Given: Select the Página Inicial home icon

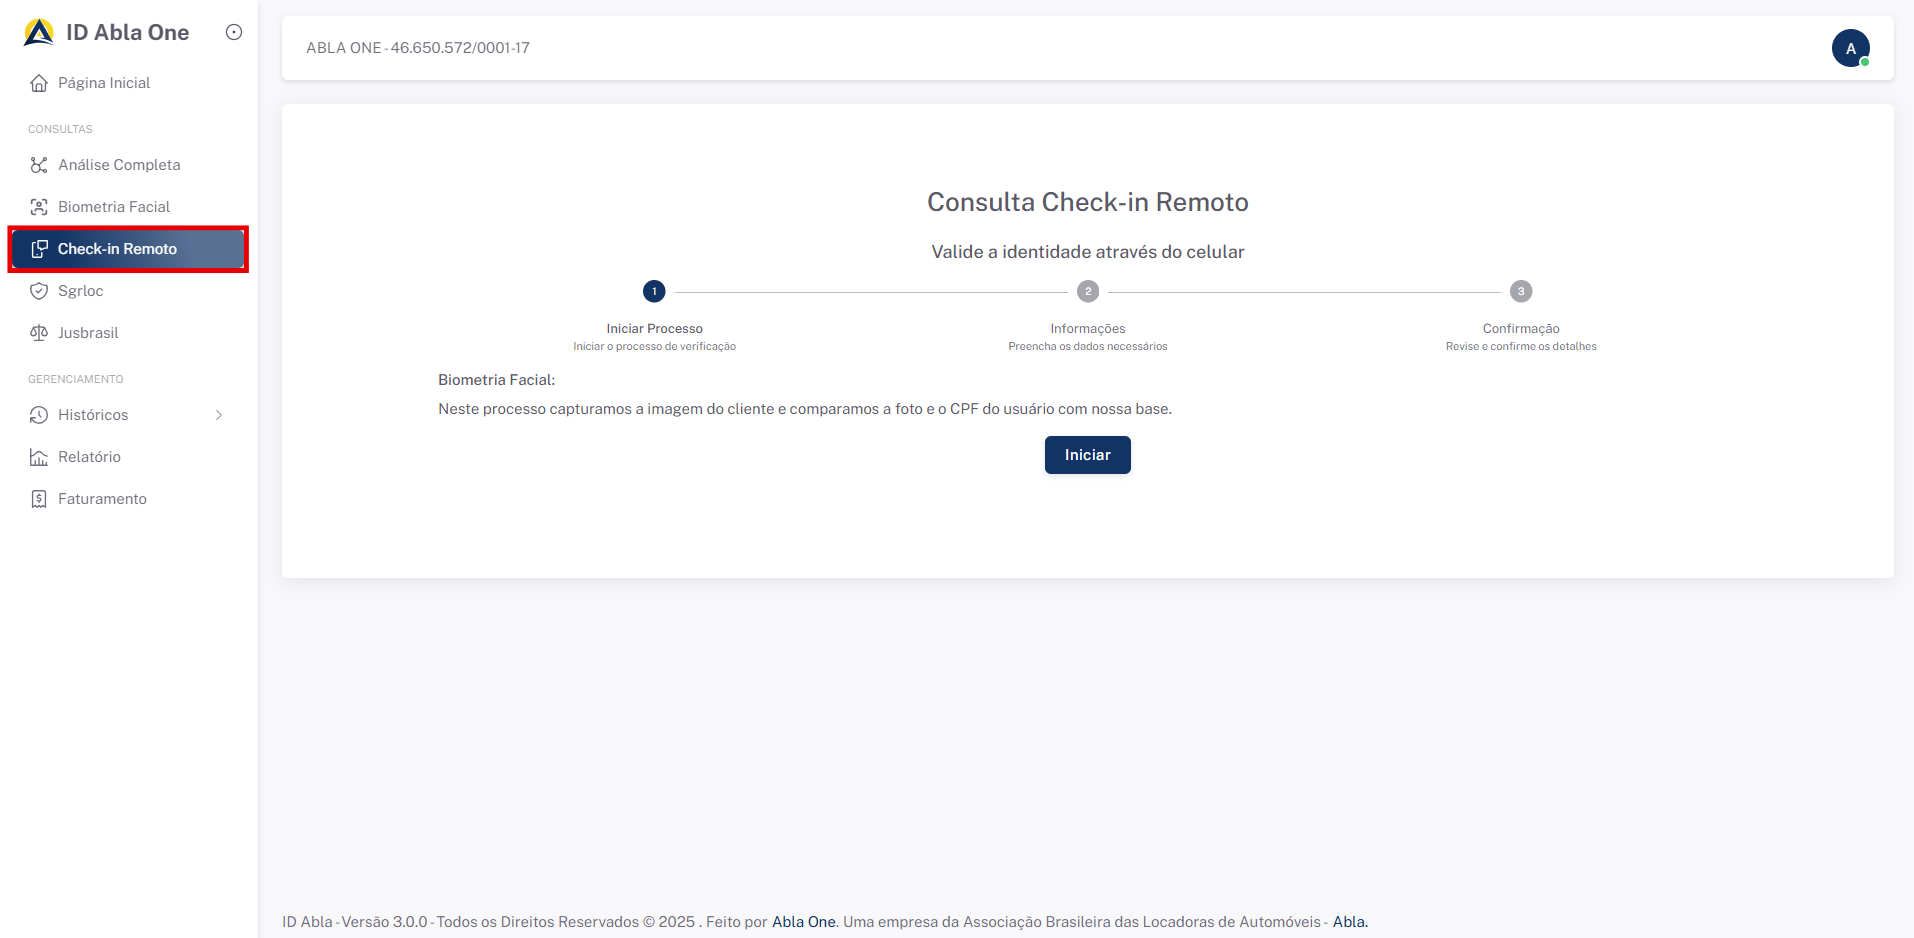Looking at the screenshot, I should (38, 83).
